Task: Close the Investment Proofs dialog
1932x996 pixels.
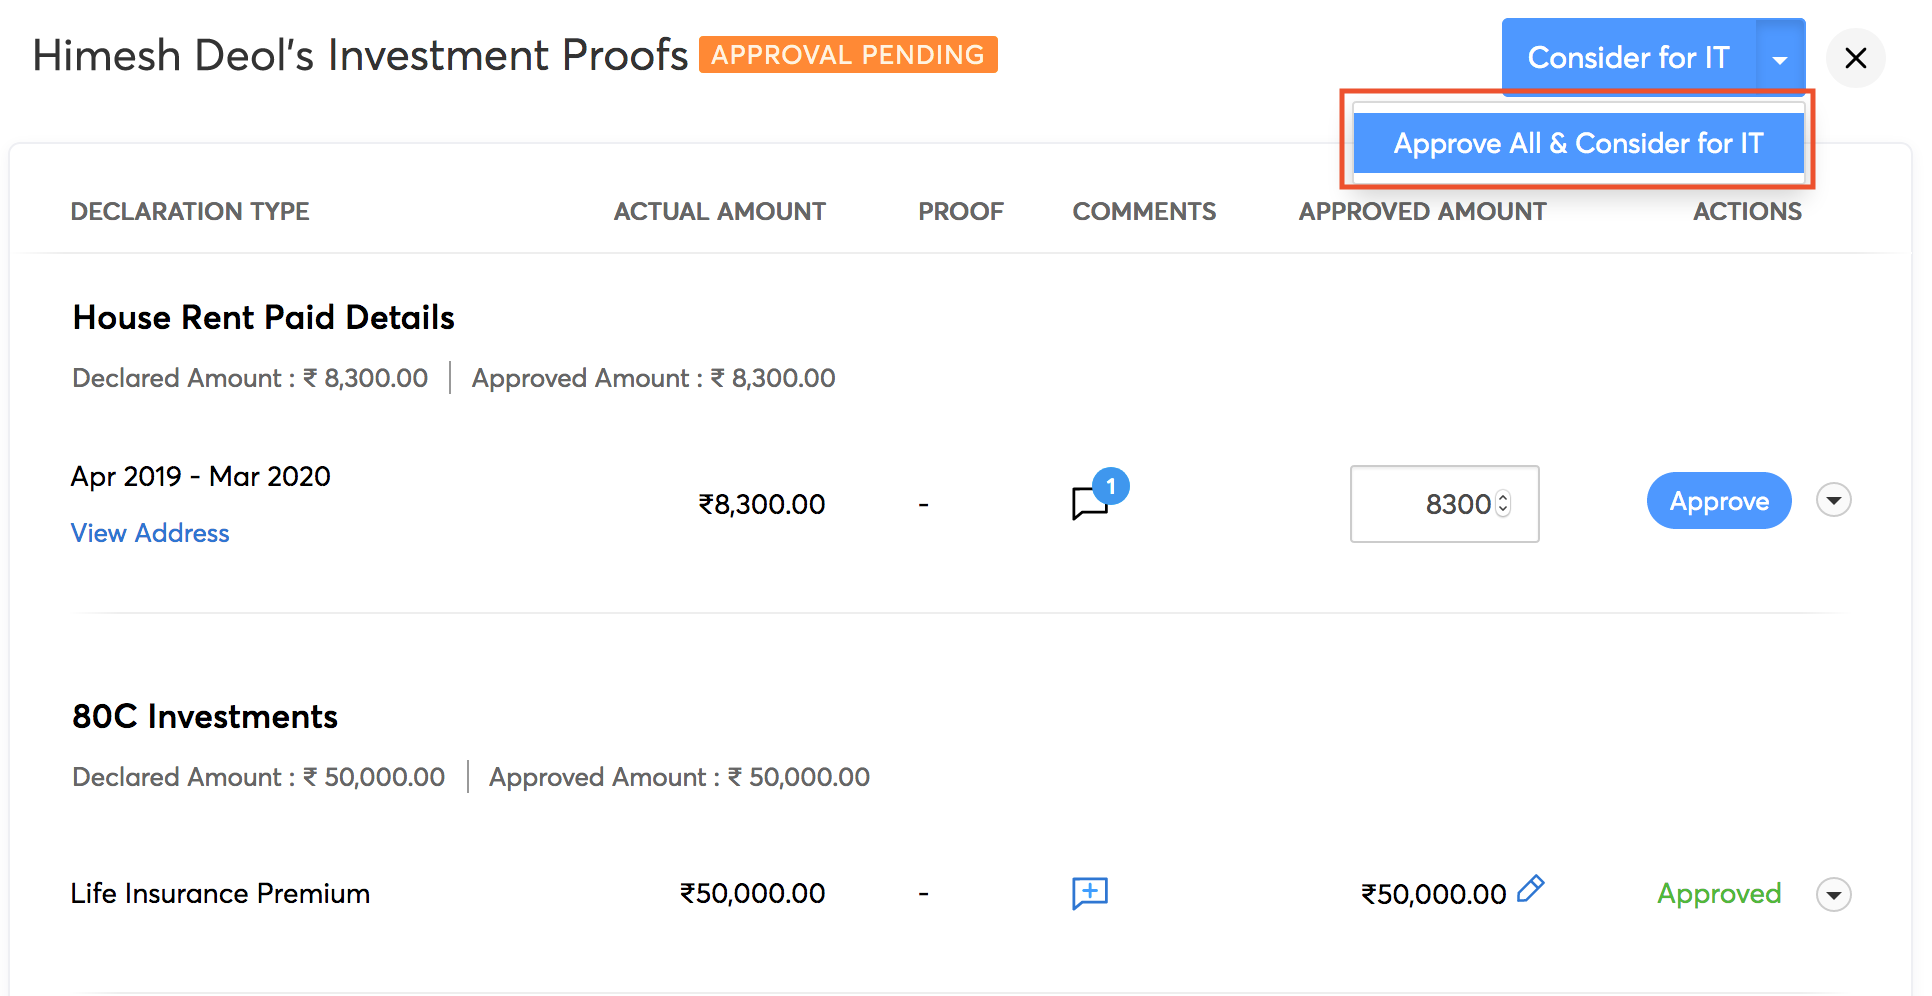Action: (1855, 58)
